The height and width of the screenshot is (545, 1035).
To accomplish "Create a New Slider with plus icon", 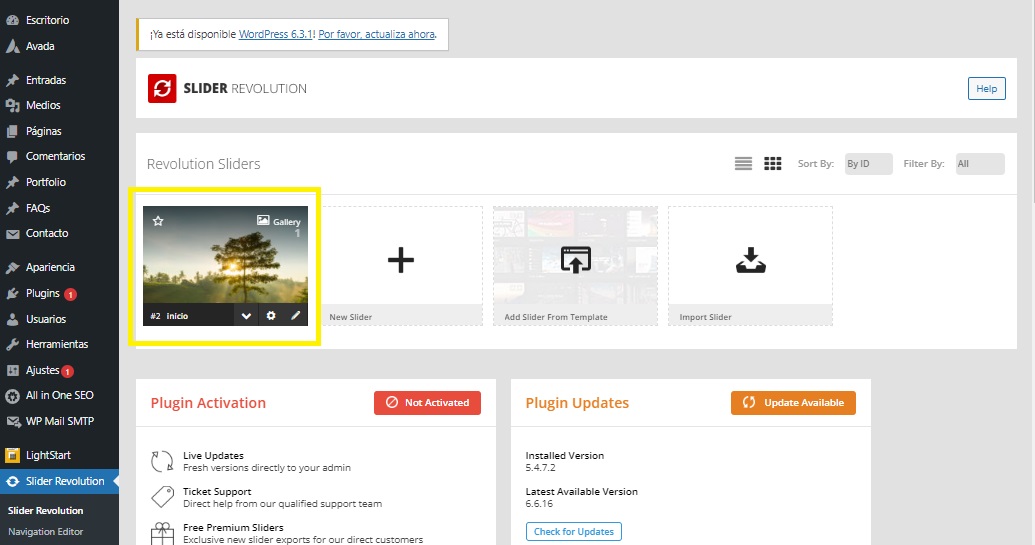I will [401, 260].
